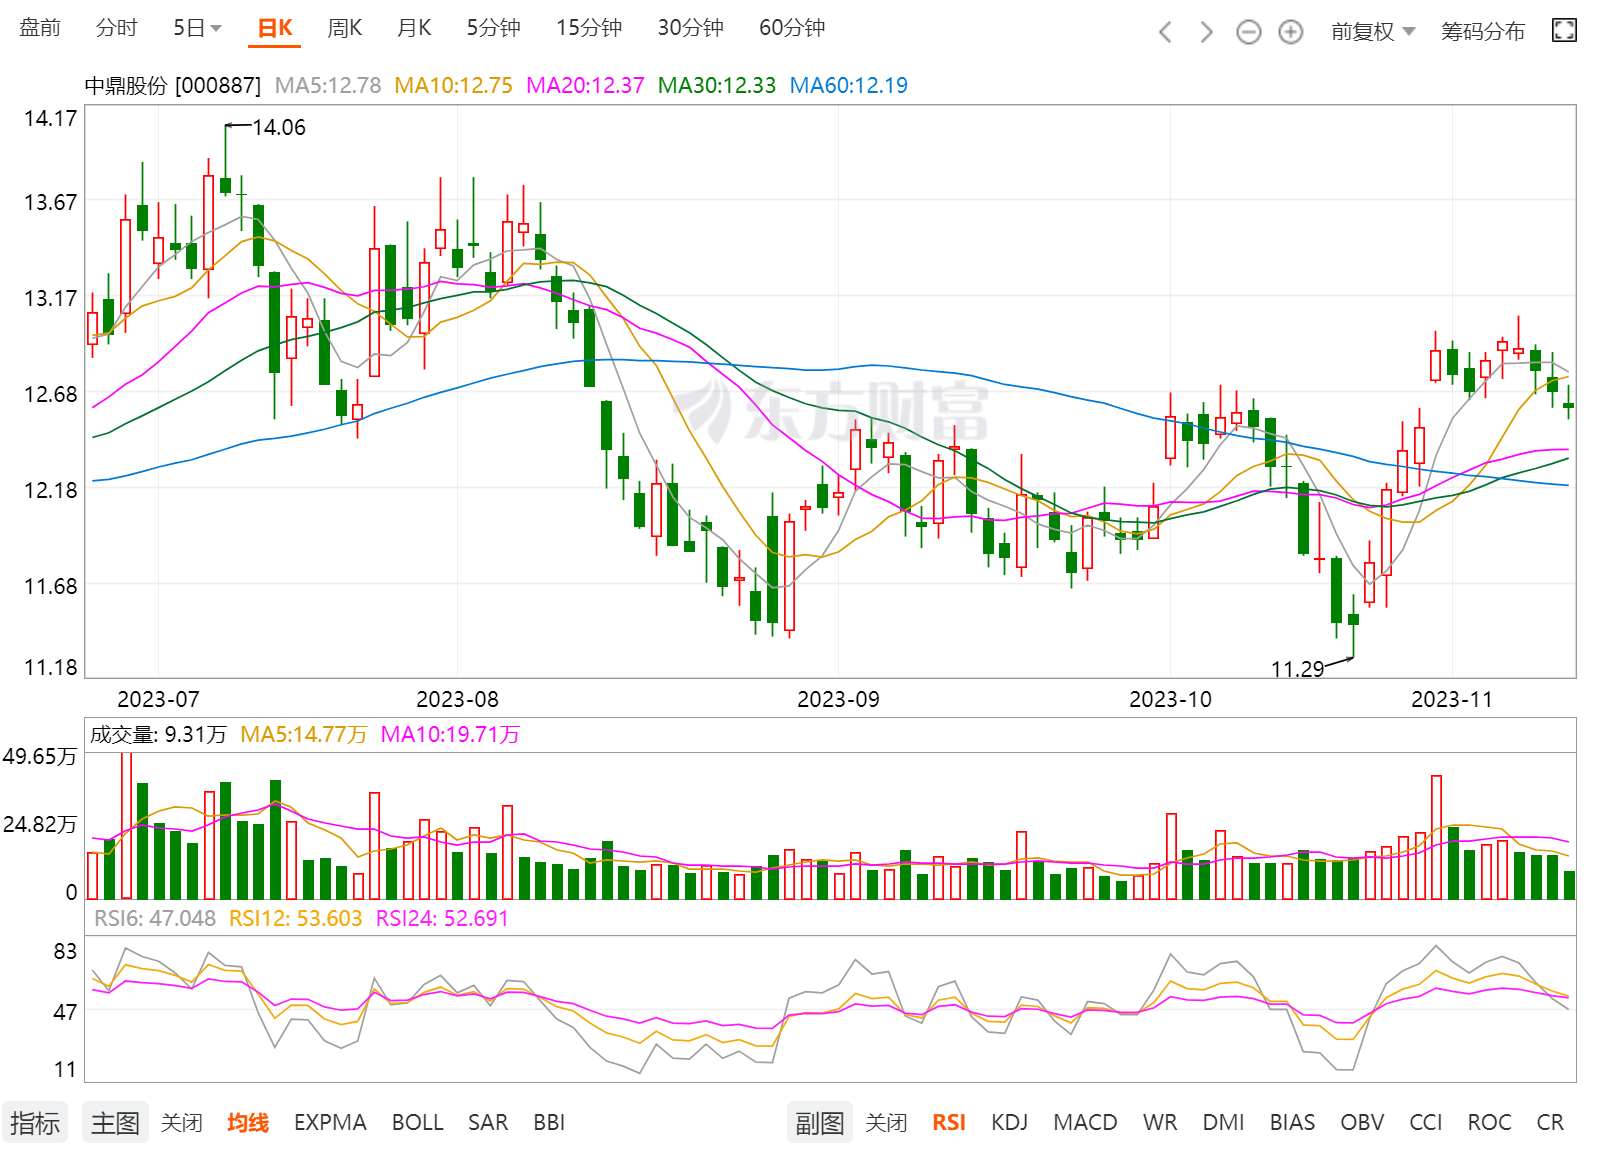Select OBV sub indicator
The height and width of the screenshot is (1152, 1618).
(x=1362, y=1123)
